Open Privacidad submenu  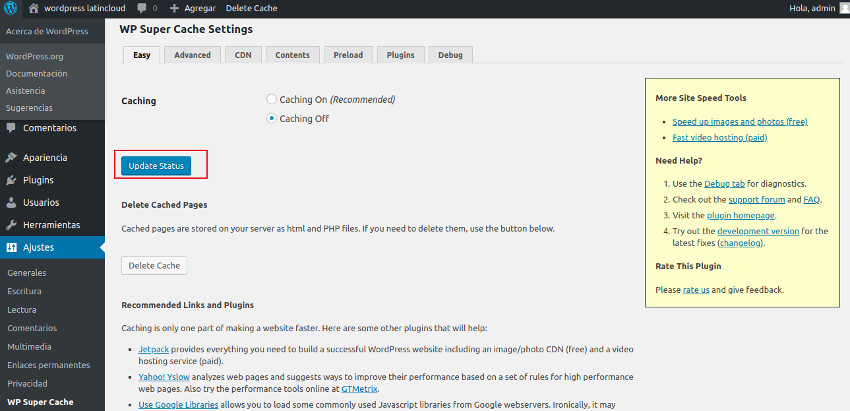pos(28,383)
